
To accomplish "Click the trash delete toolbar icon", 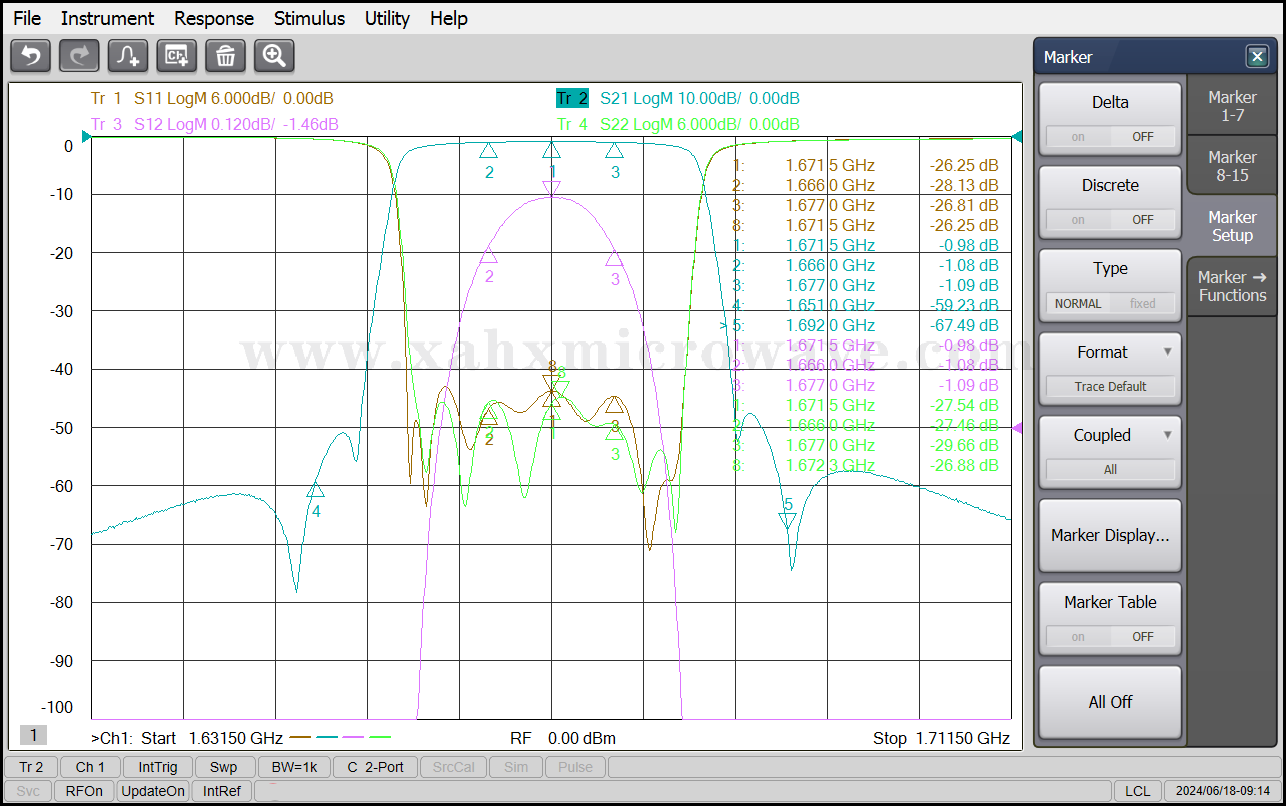I will coord(225,56).
